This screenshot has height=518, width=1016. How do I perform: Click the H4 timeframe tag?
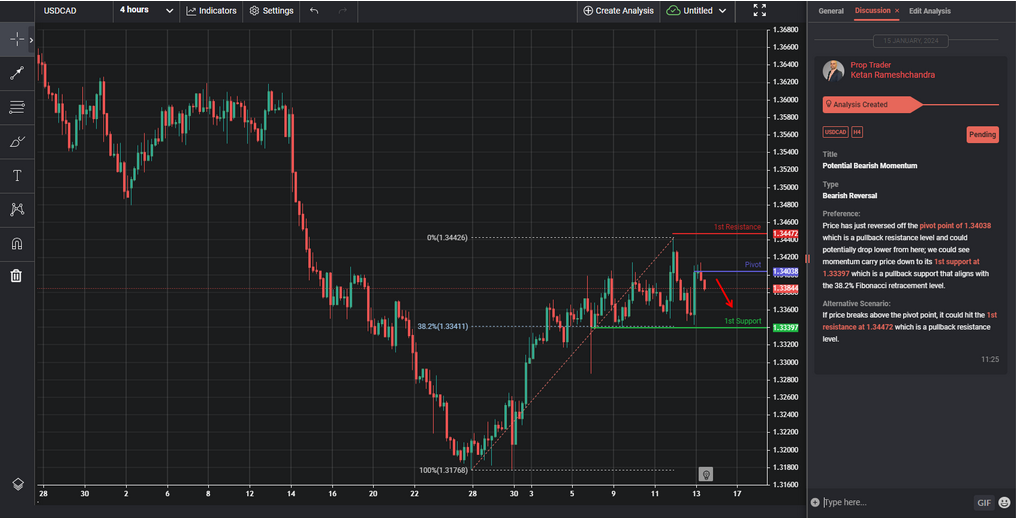pos(857,132)
